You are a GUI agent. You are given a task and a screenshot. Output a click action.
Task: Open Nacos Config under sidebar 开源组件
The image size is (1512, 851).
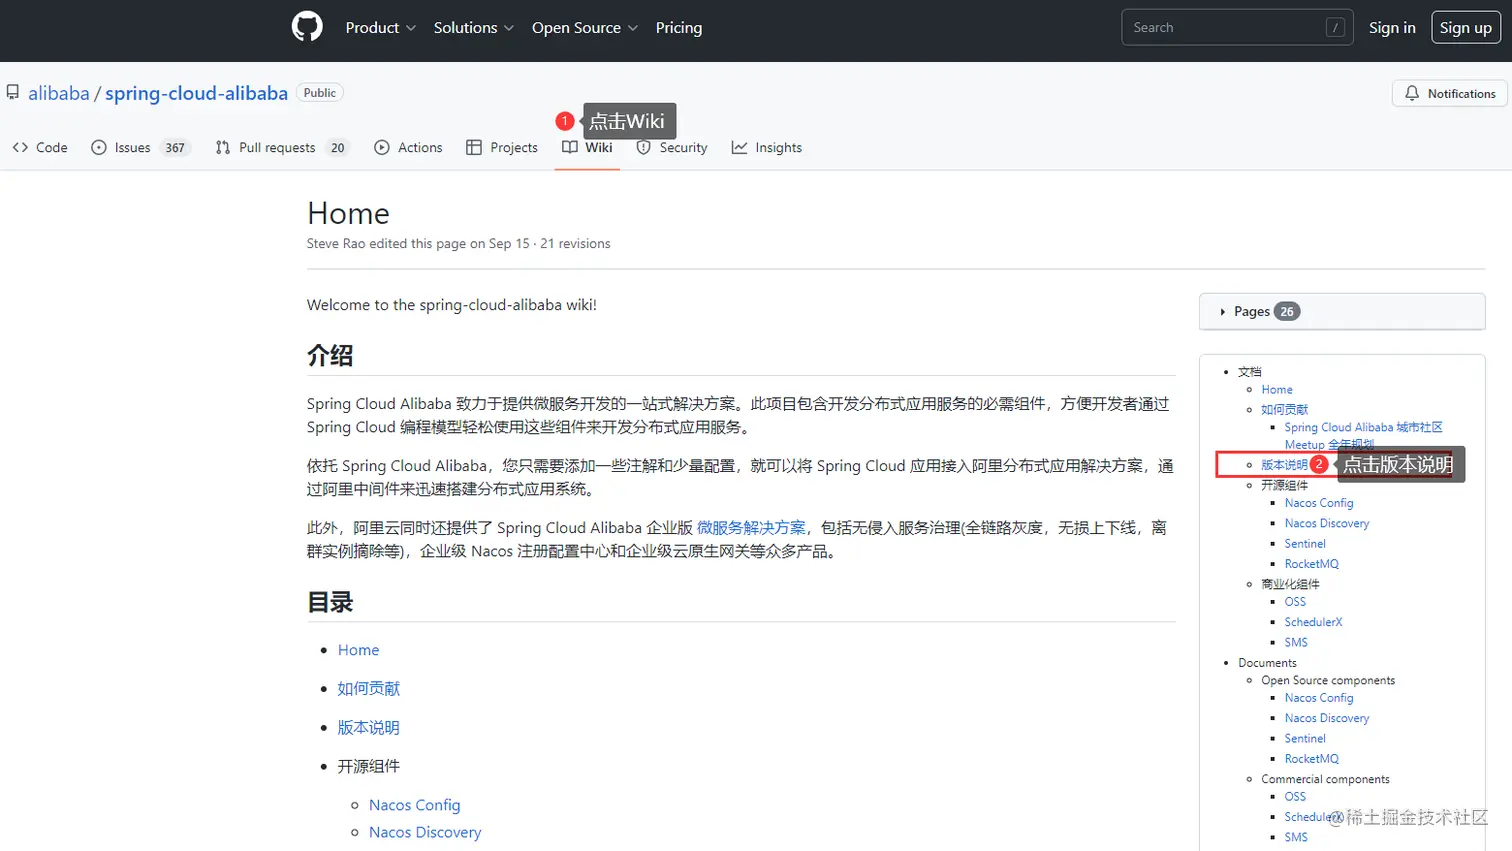tap(1319, 503)
